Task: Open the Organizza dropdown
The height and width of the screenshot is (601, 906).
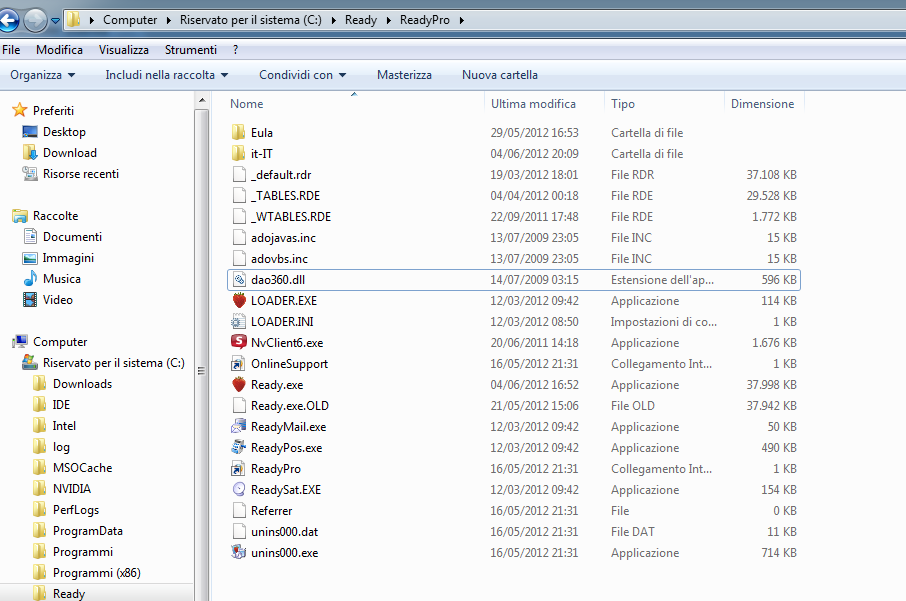Action: (x=43, y=75)
